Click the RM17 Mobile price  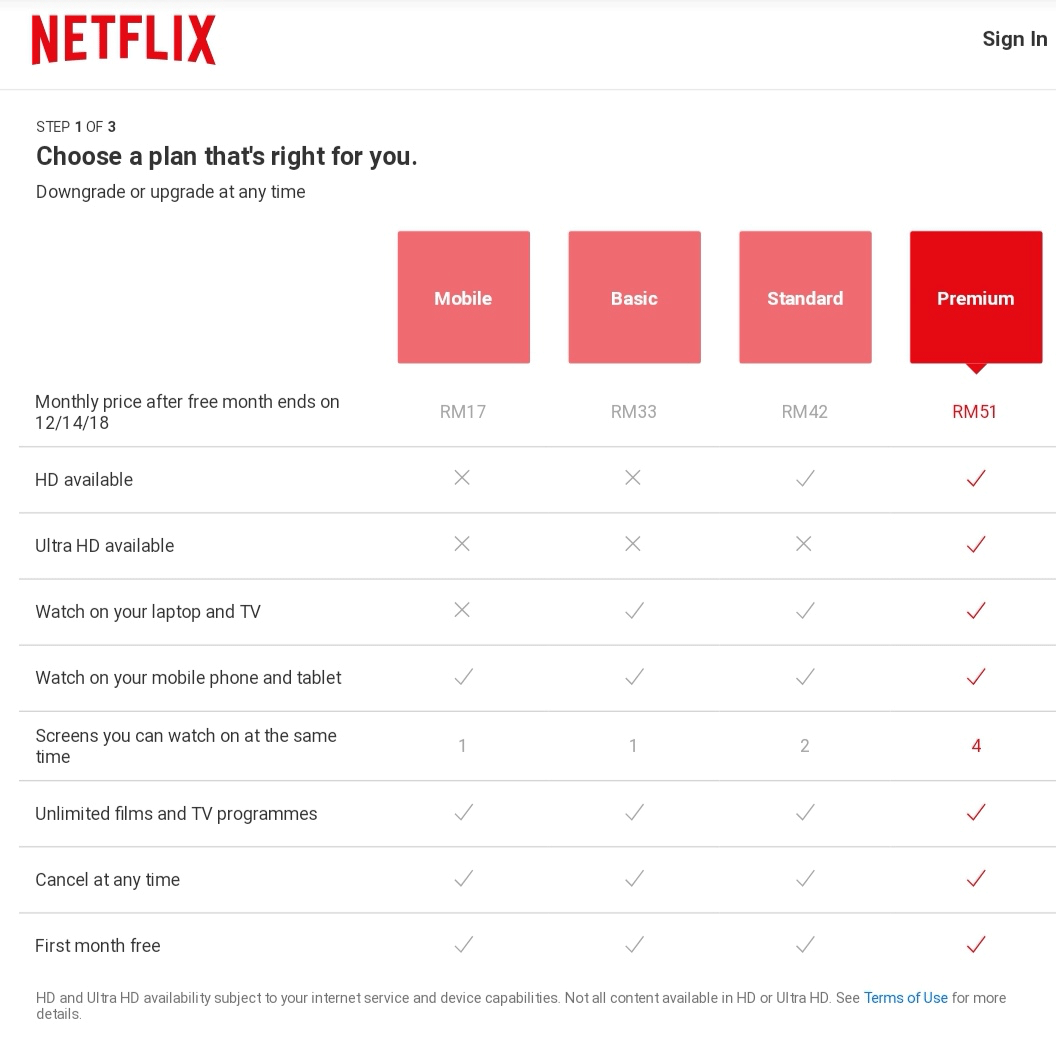pyautogui.click(x=463, y=412)
